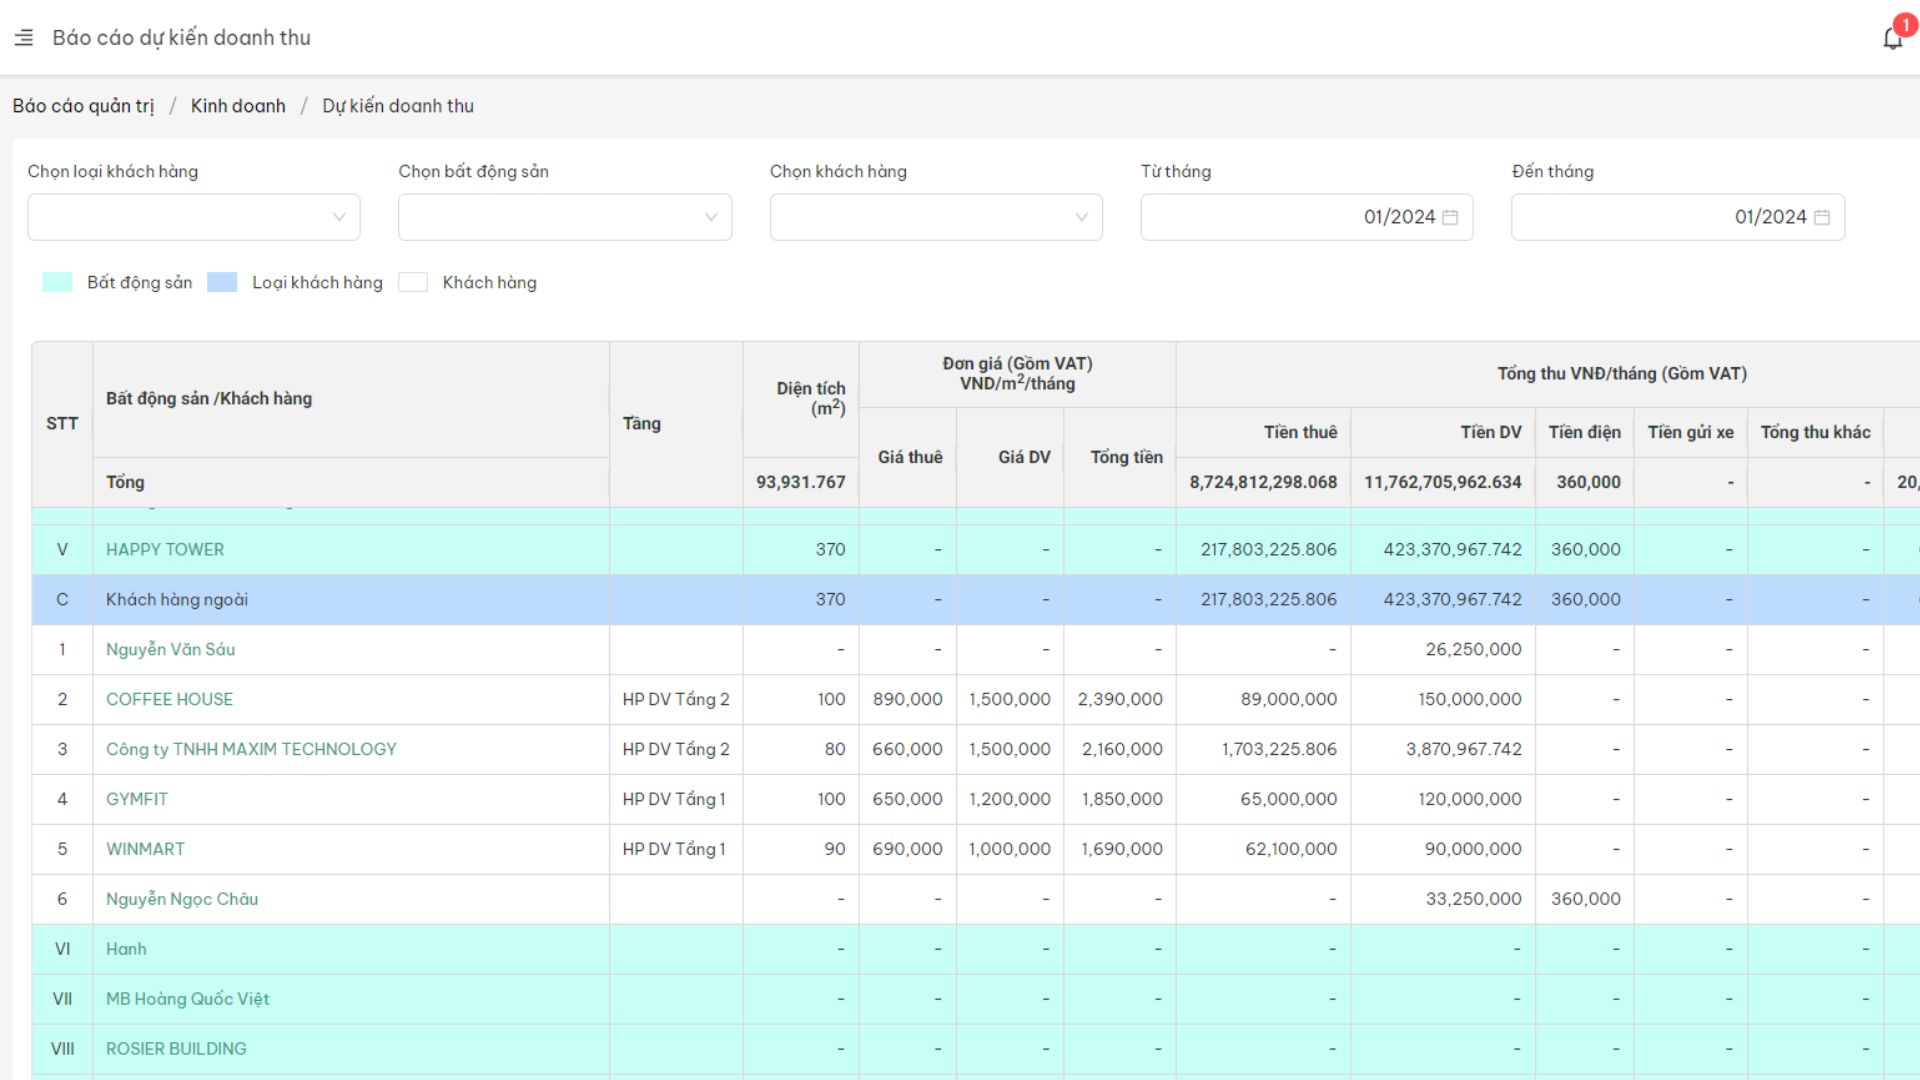Click the STT column header
Screen dimensions: 1920x1080
click(62, 424)
